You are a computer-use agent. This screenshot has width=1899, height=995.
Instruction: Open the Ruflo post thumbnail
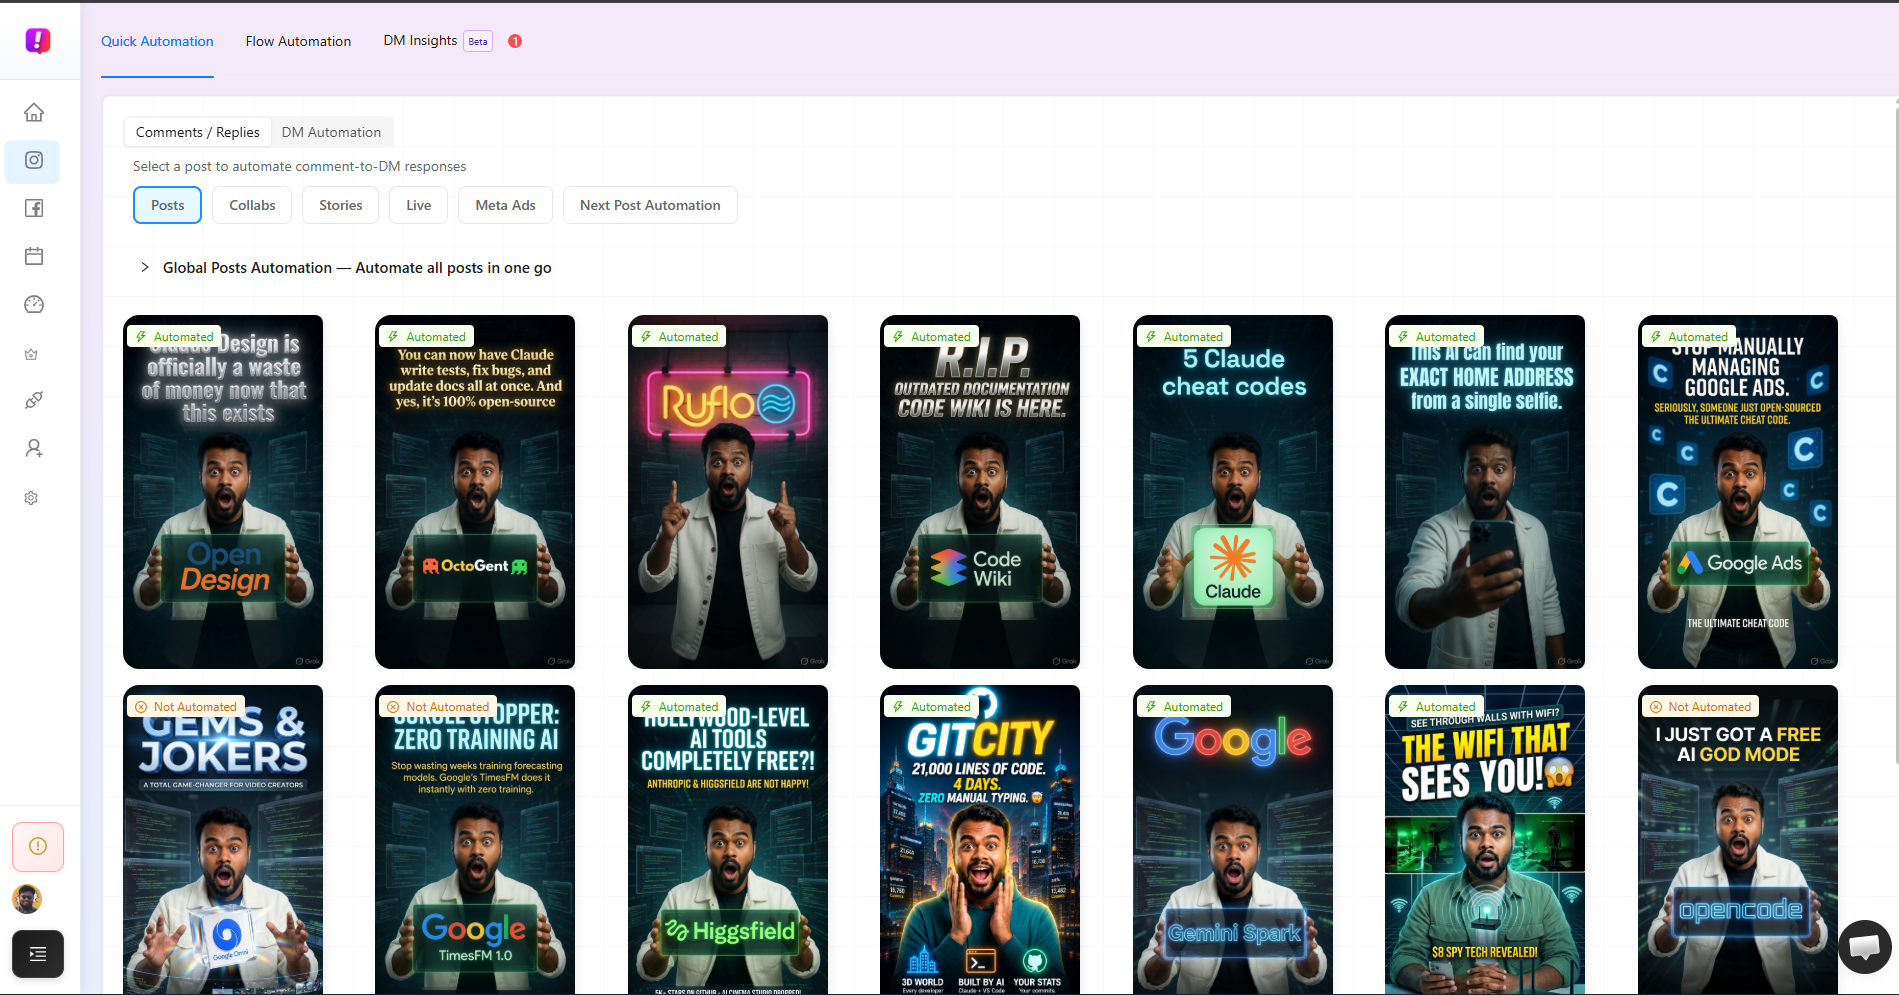pos(728,492)
